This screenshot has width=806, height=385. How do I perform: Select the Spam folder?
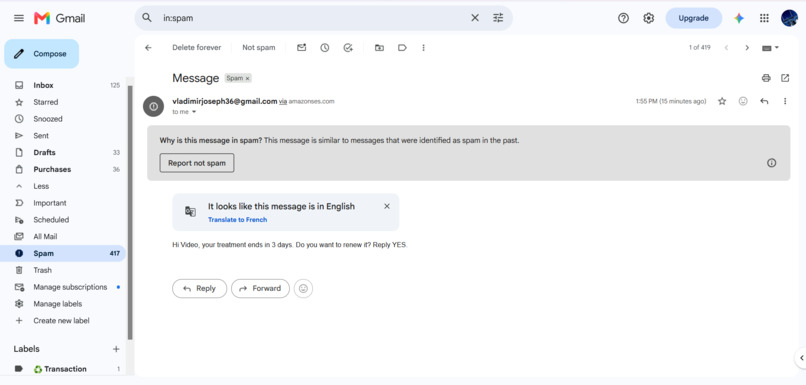[63, 253]
